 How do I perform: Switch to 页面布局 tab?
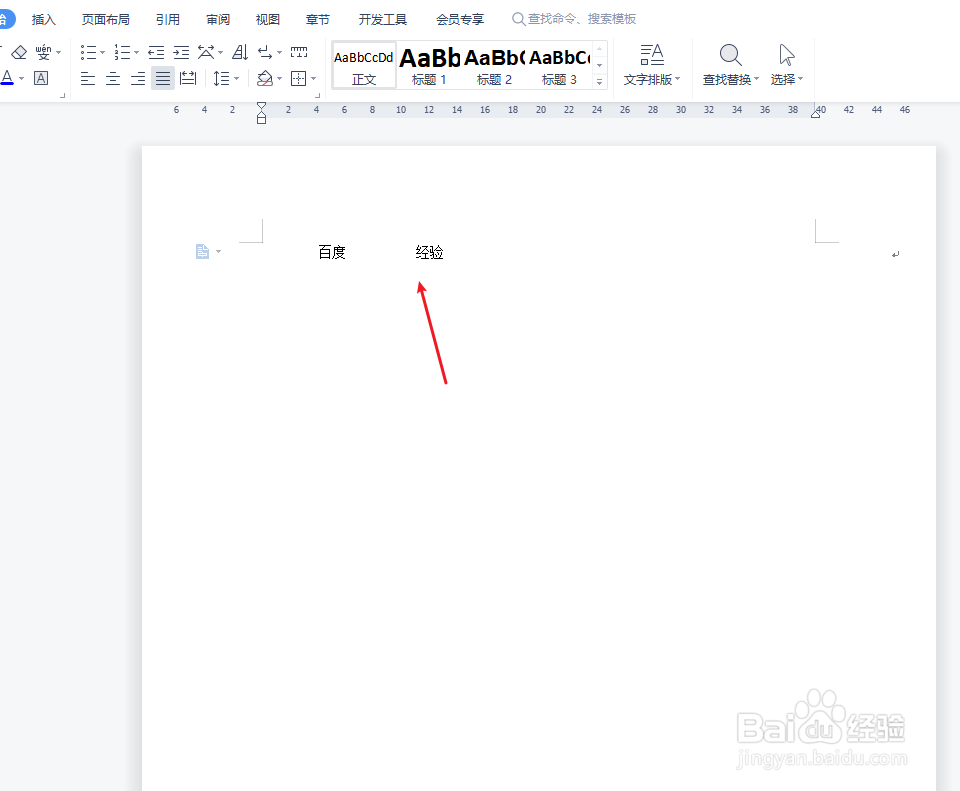(x=105, y=20)
